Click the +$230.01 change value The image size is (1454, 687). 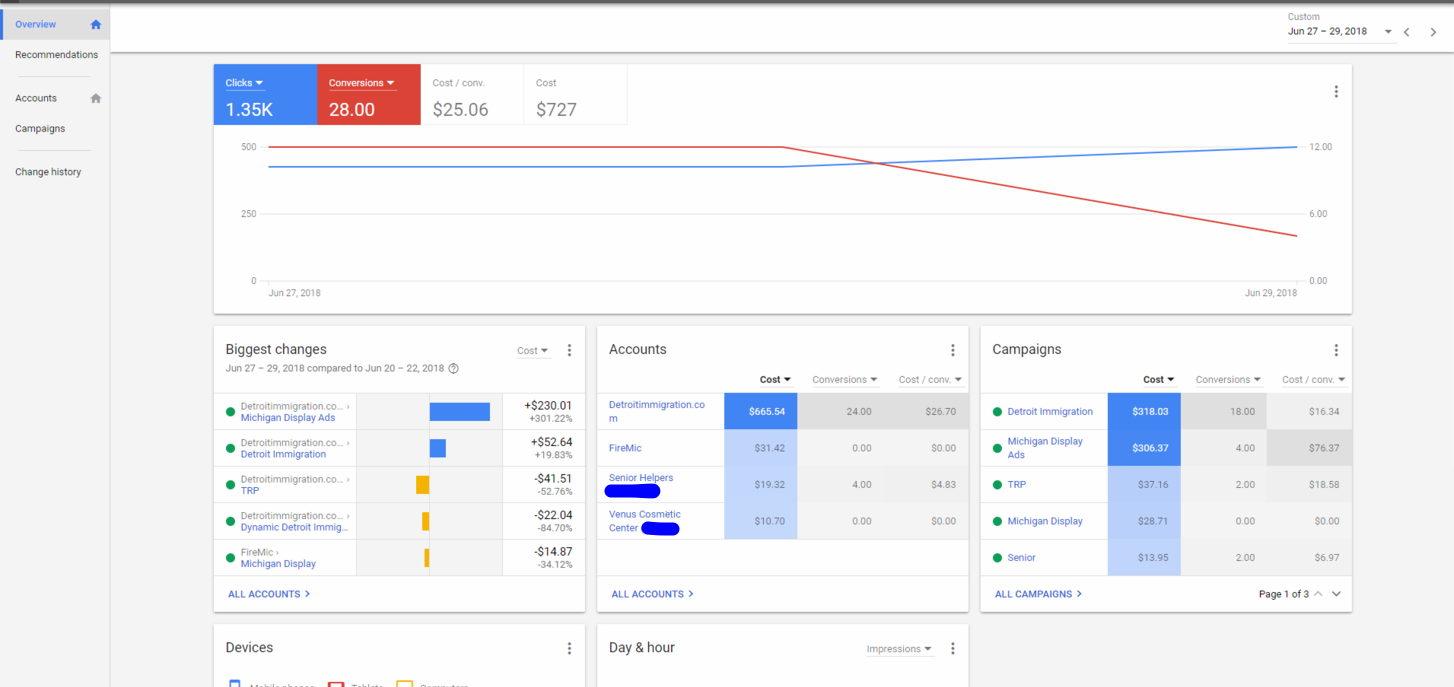(x=548, y=406)
